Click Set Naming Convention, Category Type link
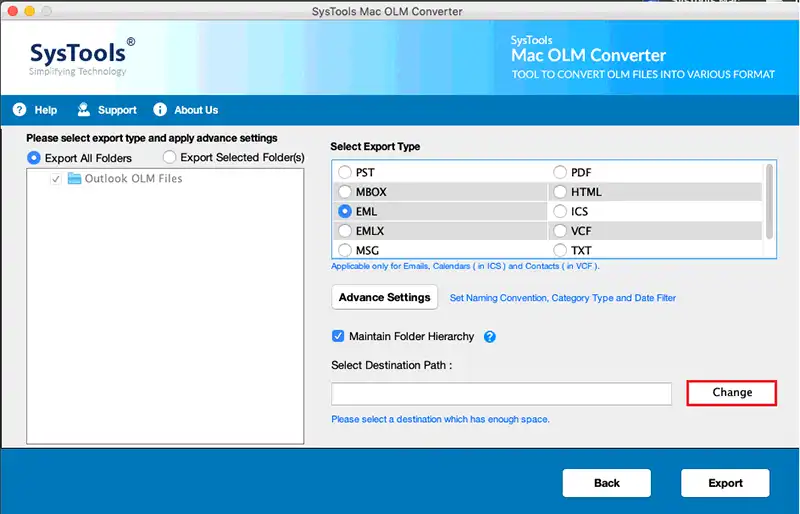This screenshot has height=514, width=800. click(562, 298)
